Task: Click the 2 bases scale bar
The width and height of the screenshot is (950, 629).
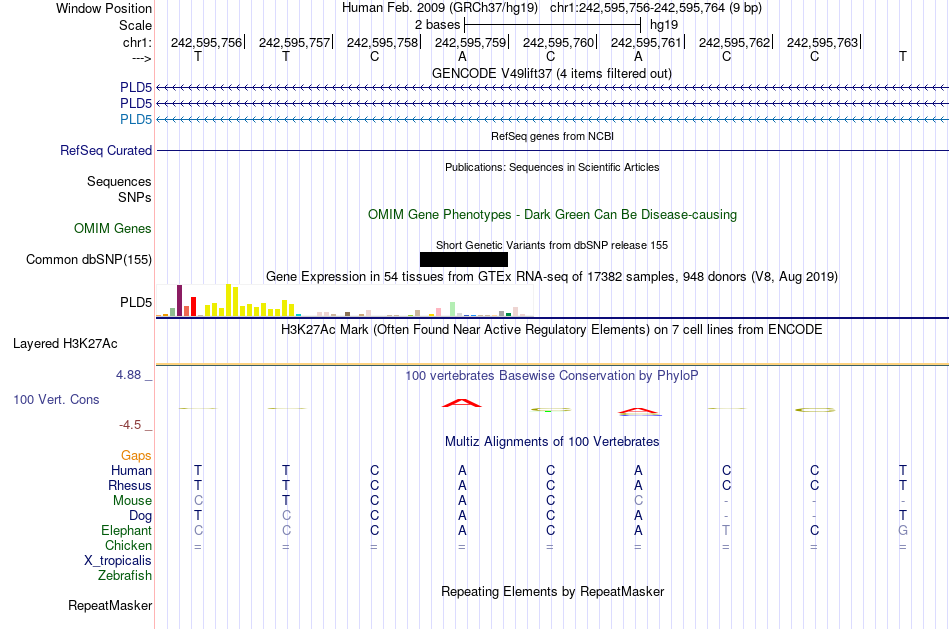Action: [552, 25]
